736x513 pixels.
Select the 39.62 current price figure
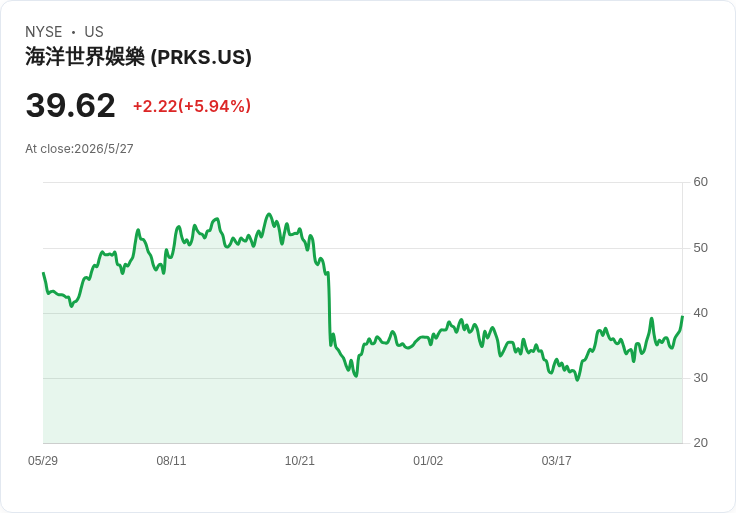[70, 105]
